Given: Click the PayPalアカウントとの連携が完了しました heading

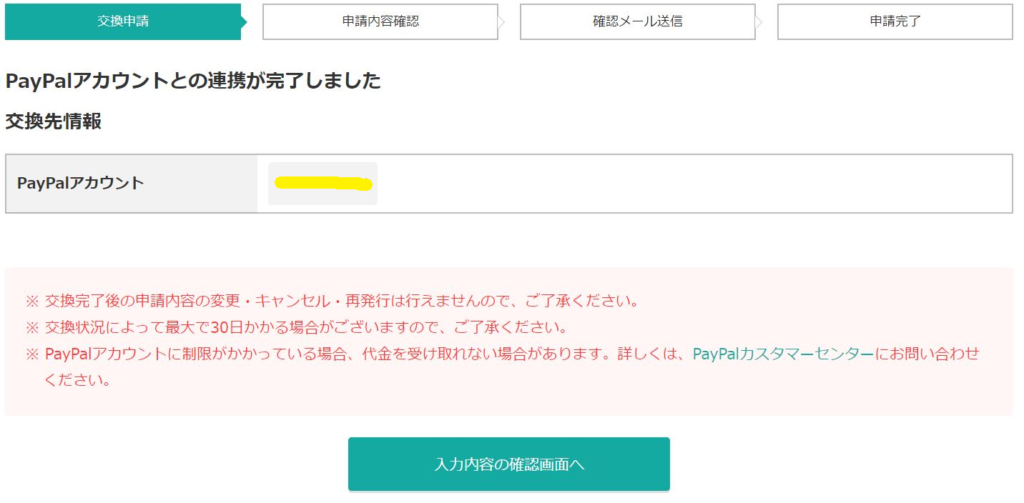Looking at the screenshot, I should (193, 81).
